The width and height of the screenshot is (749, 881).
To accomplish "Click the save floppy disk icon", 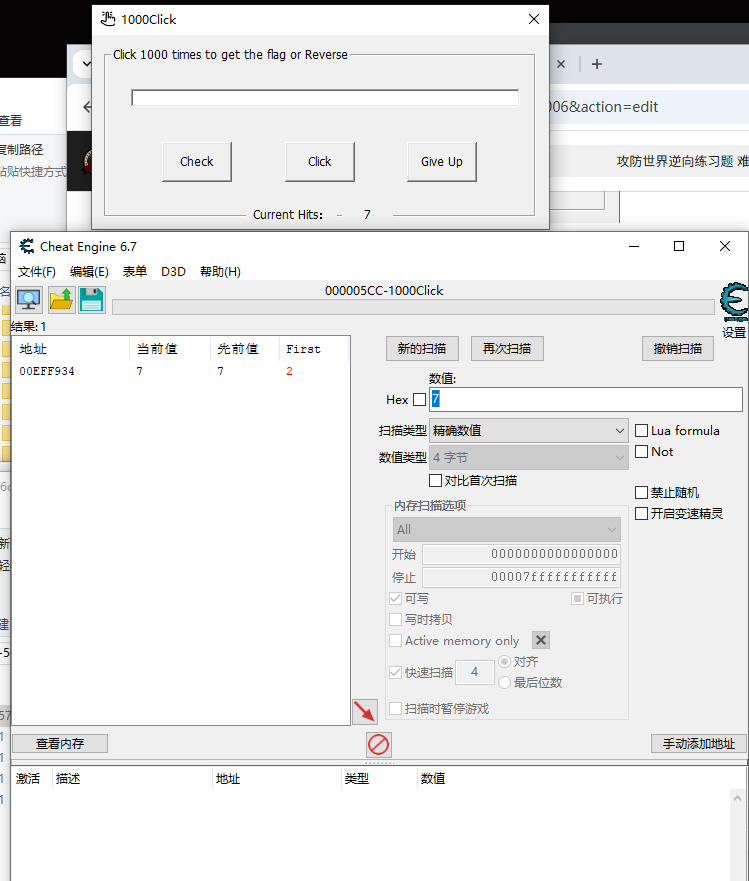I will [x=92, y=300].
